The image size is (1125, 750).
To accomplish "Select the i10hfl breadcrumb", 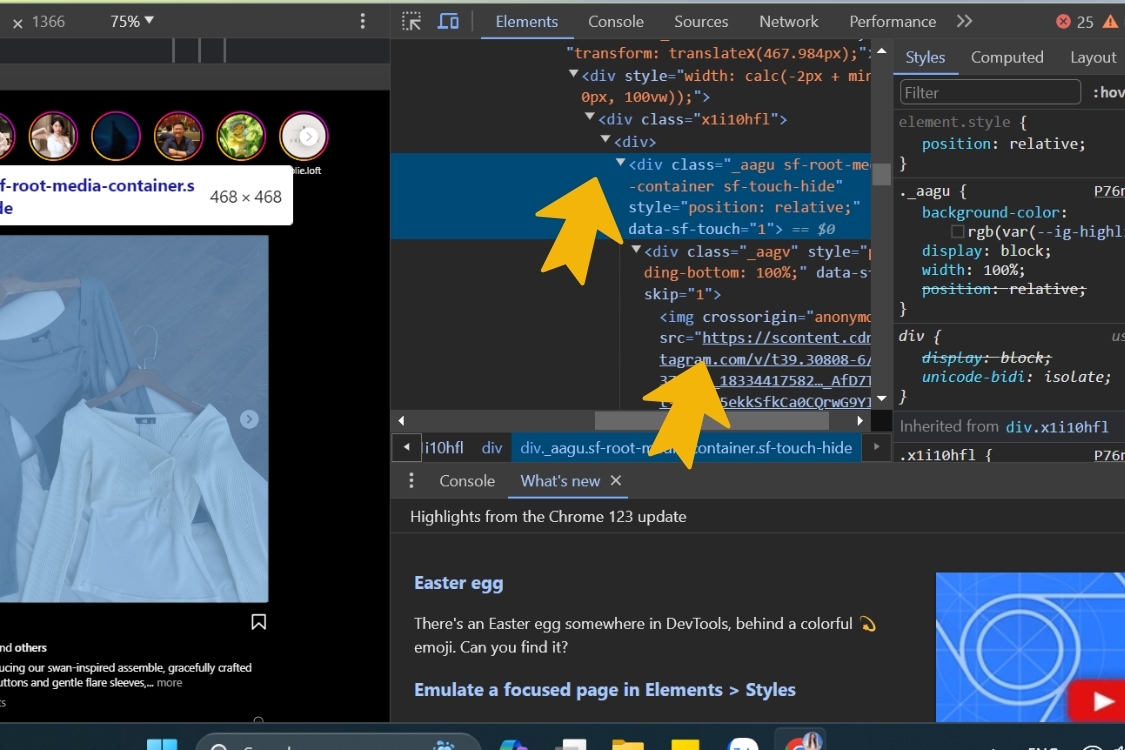I will pyautogui.click(x=444, y=448).
